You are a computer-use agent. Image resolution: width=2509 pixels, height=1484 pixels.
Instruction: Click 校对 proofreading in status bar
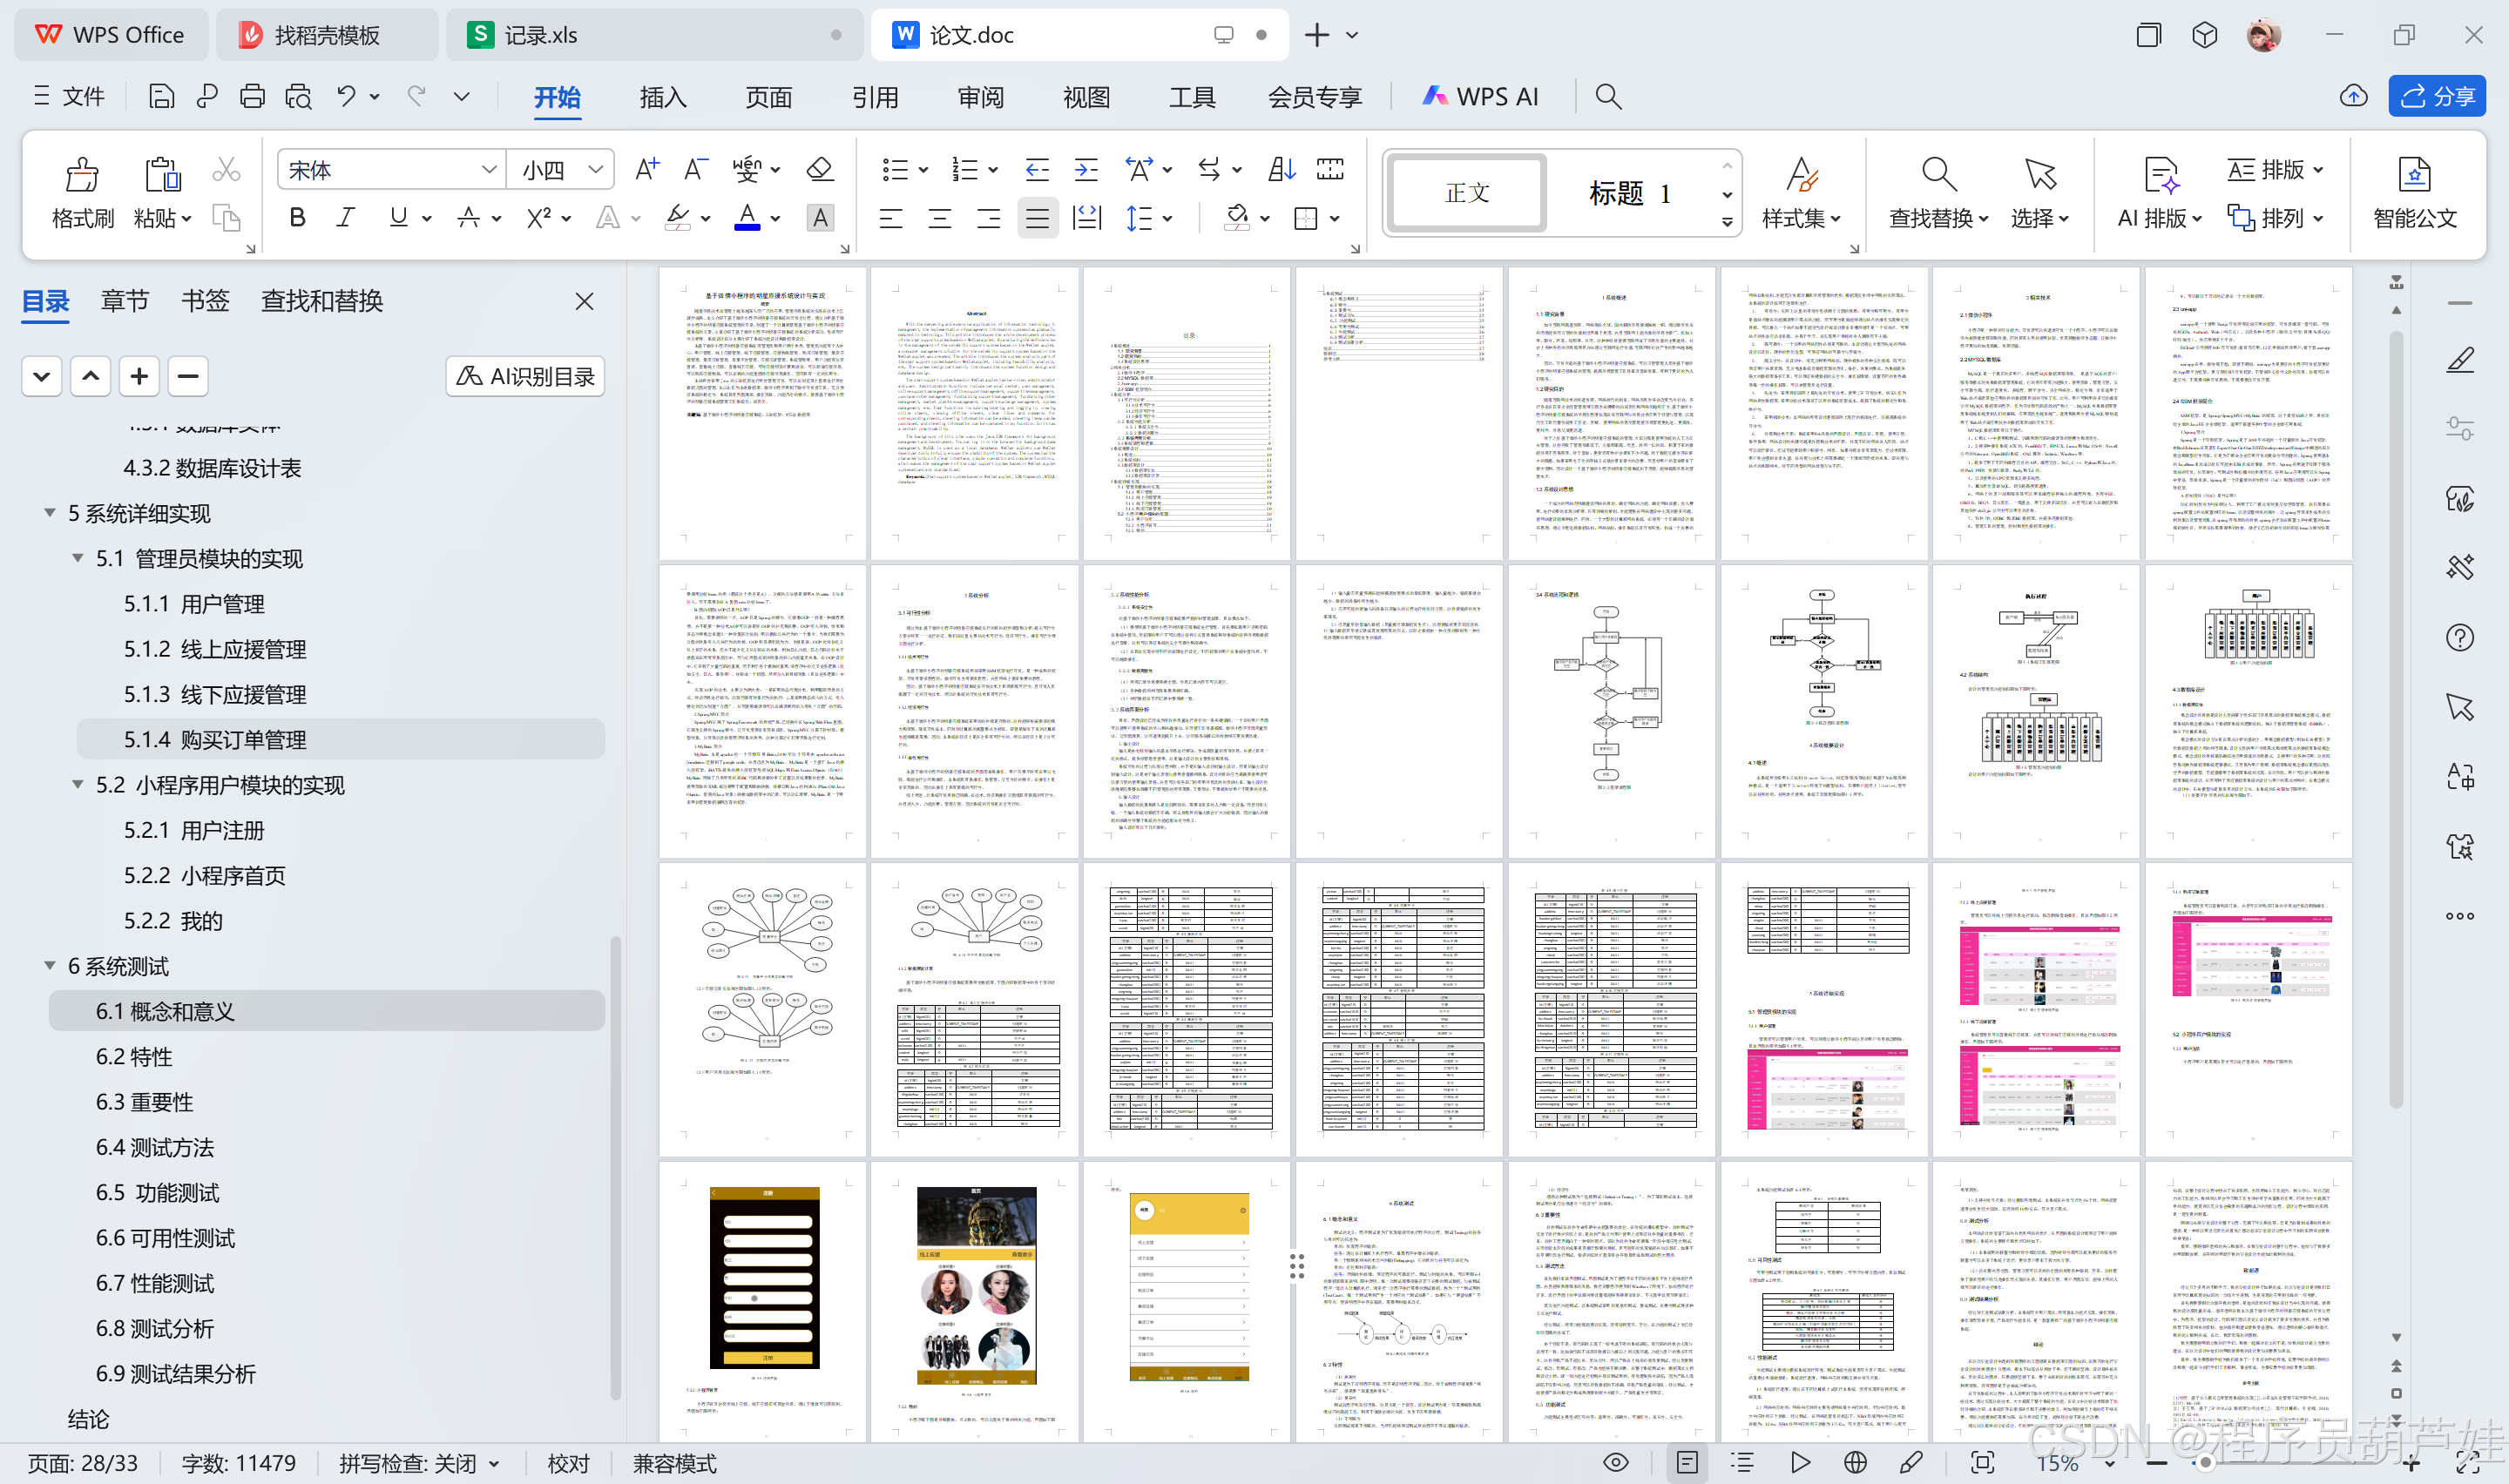569,1464
